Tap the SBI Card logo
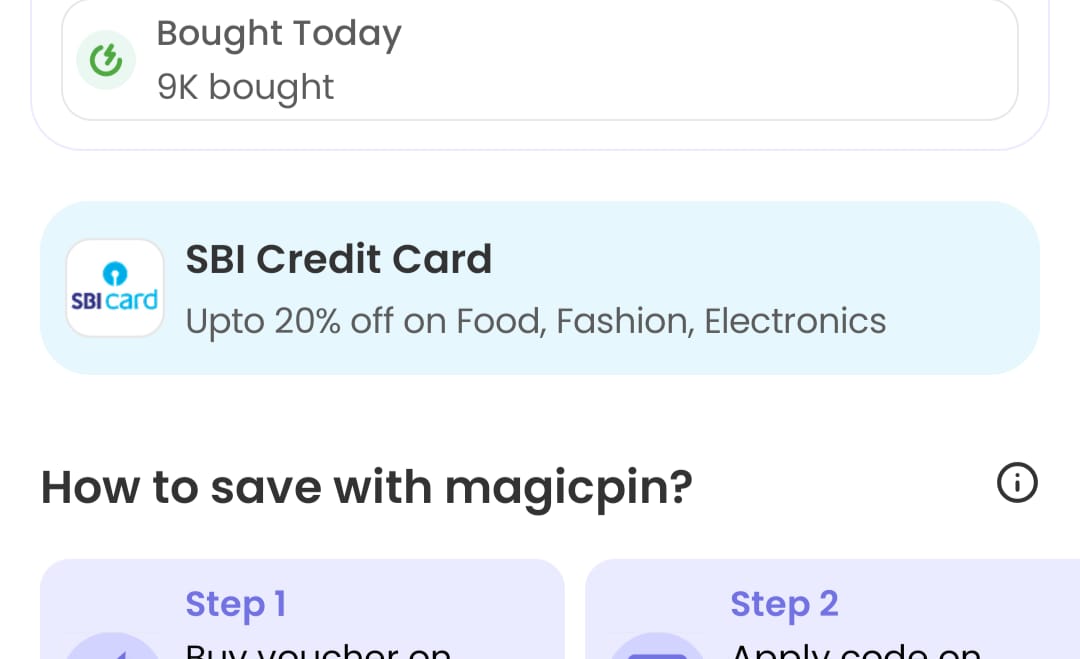1080x659 pixels. pos(115,288)
